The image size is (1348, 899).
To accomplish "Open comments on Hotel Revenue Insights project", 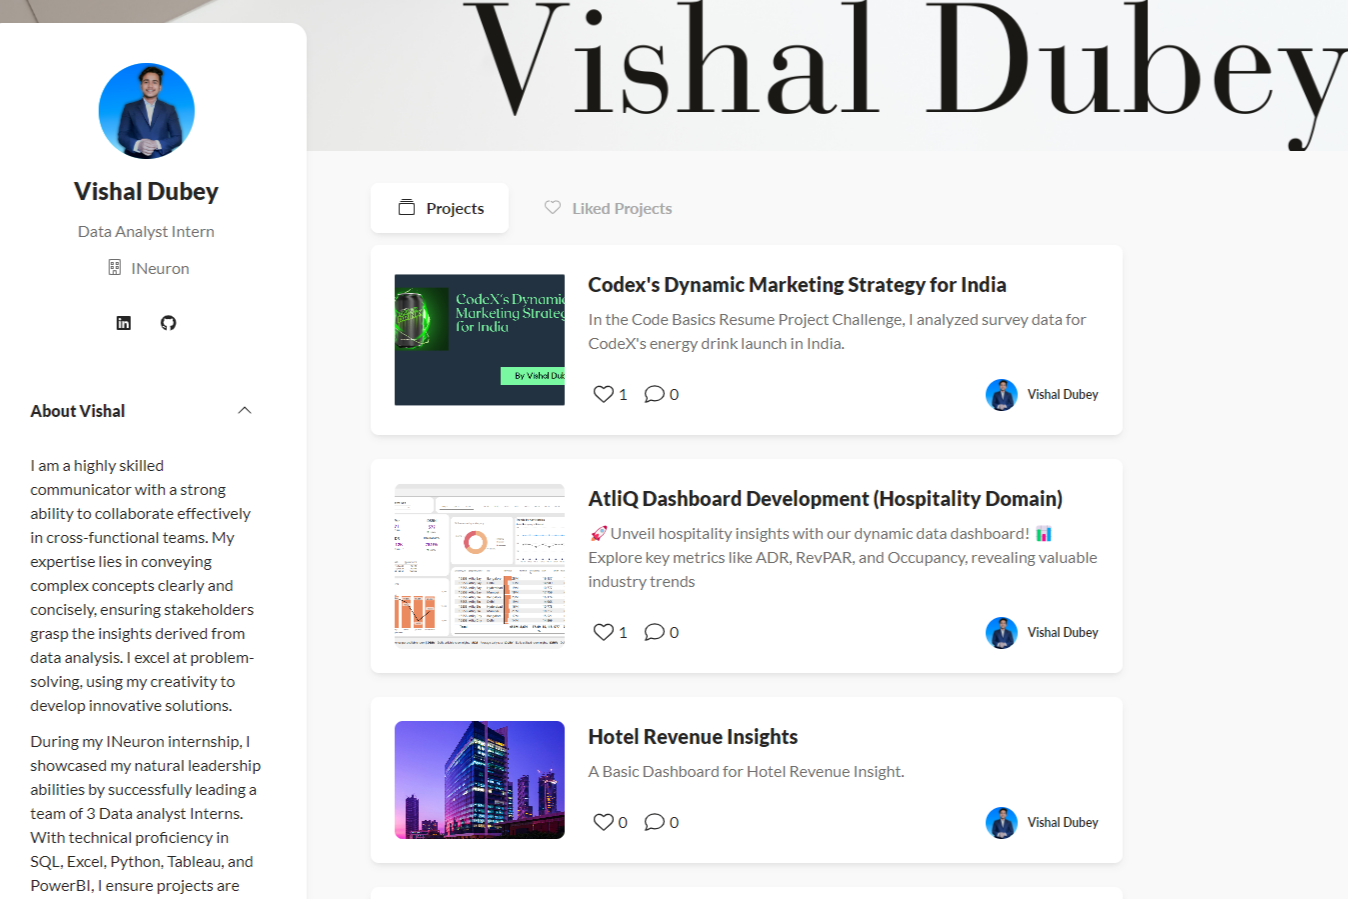I will (654, 822).
